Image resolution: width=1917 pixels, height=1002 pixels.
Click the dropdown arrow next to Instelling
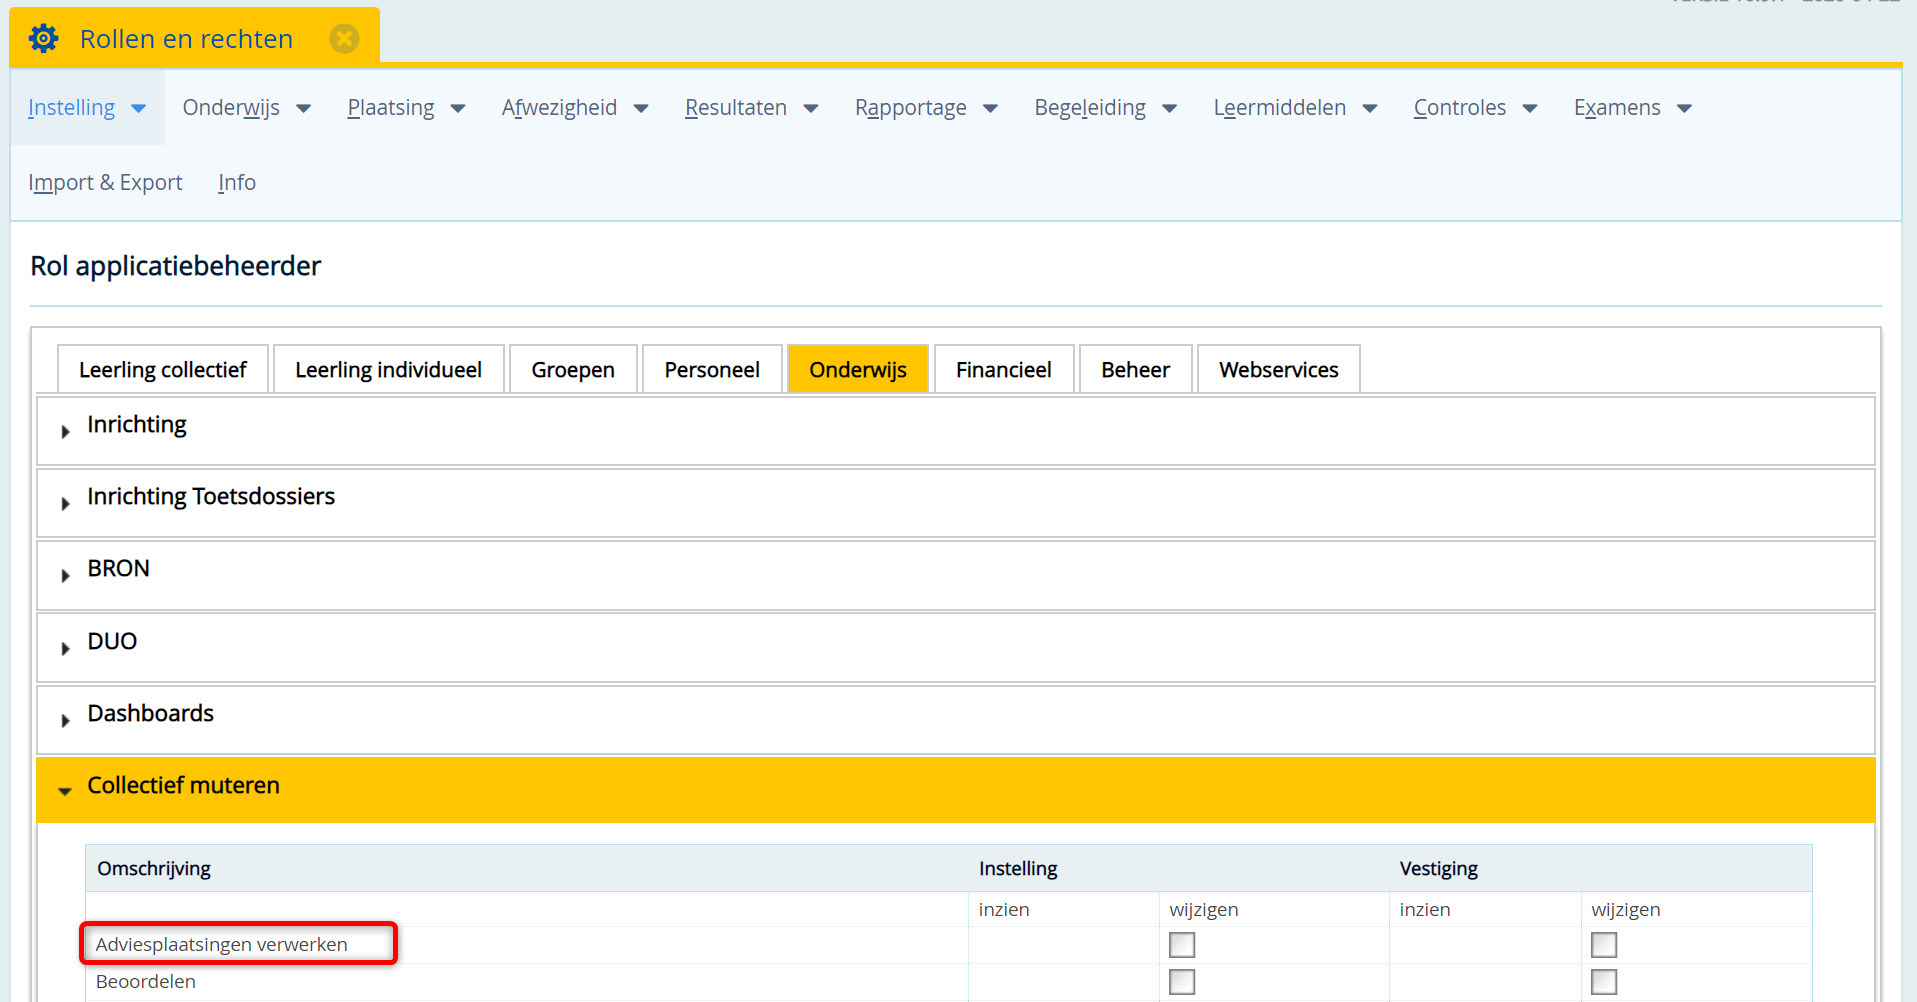(139, 109)
